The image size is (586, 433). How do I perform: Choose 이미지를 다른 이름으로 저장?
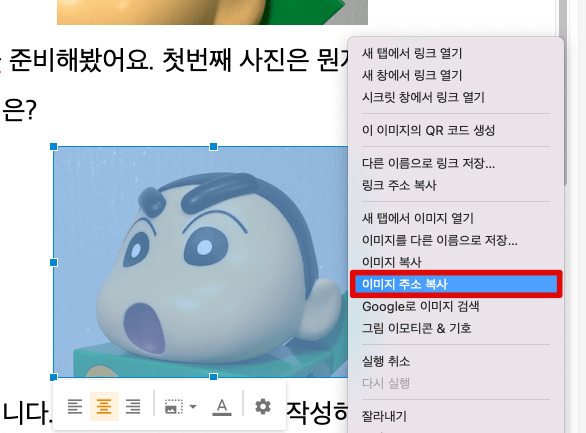coord(440,240)
